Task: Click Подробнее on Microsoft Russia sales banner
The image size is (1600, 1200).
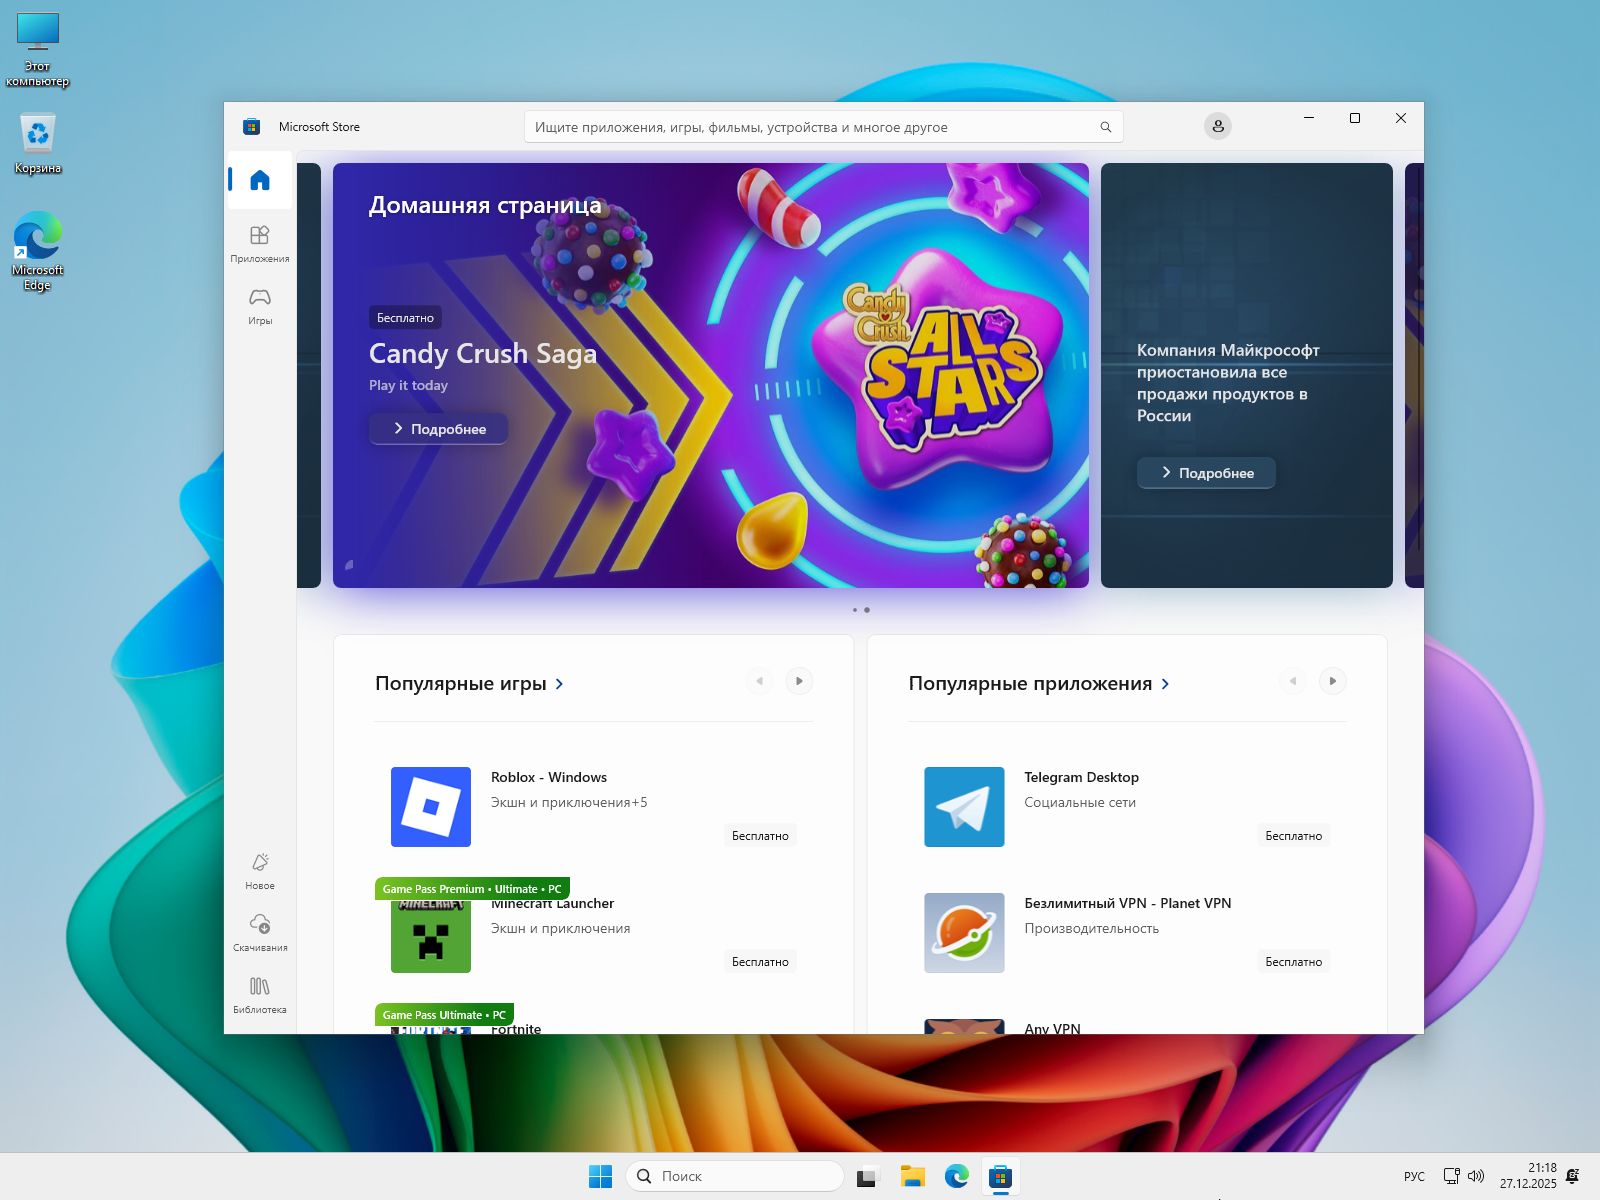Action: (x=1206, y=473)
